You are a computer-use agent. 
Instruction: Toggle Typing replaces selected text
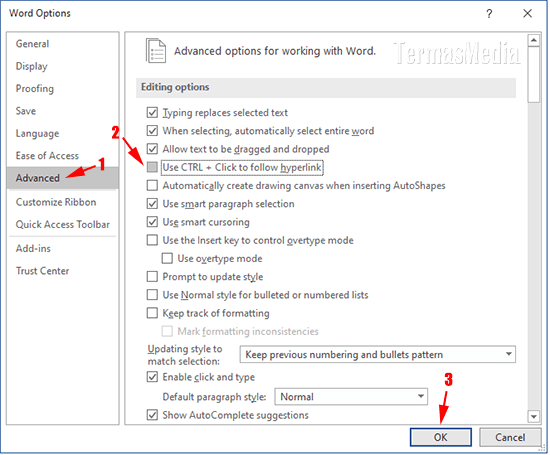152,113
